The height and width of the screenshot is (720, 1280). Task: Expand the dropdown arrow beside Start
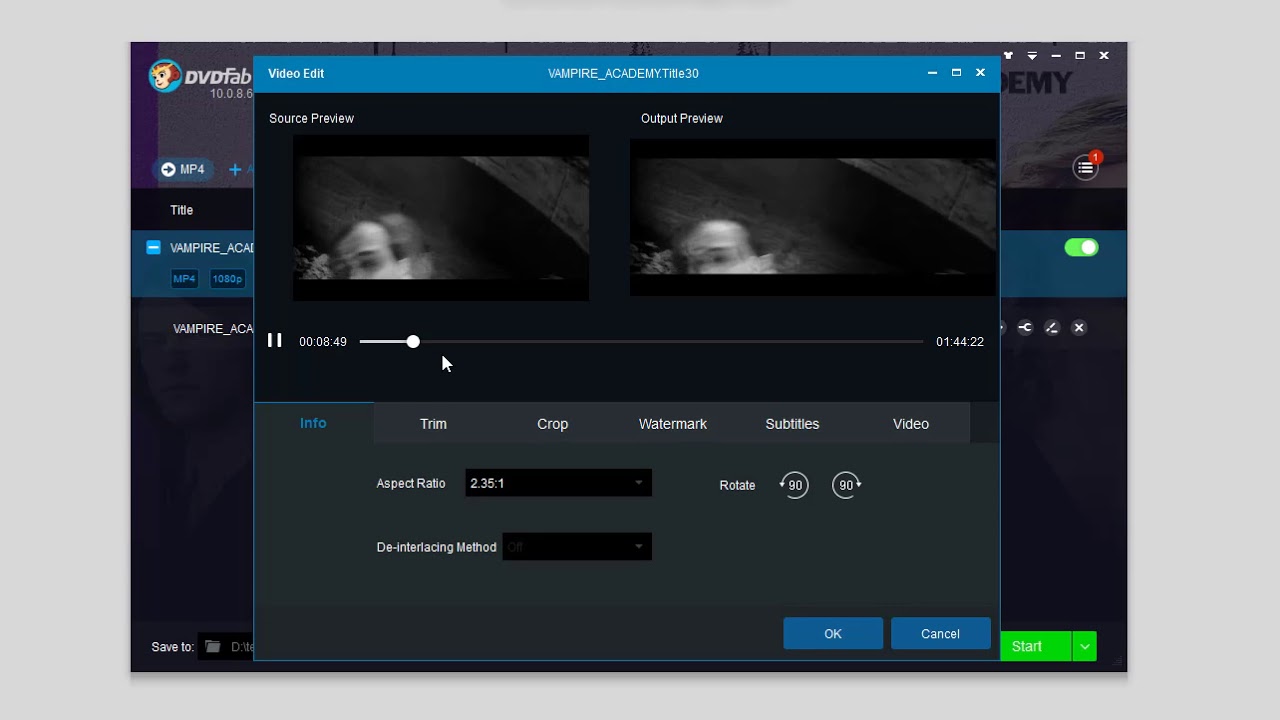(x=1084, y=646)
